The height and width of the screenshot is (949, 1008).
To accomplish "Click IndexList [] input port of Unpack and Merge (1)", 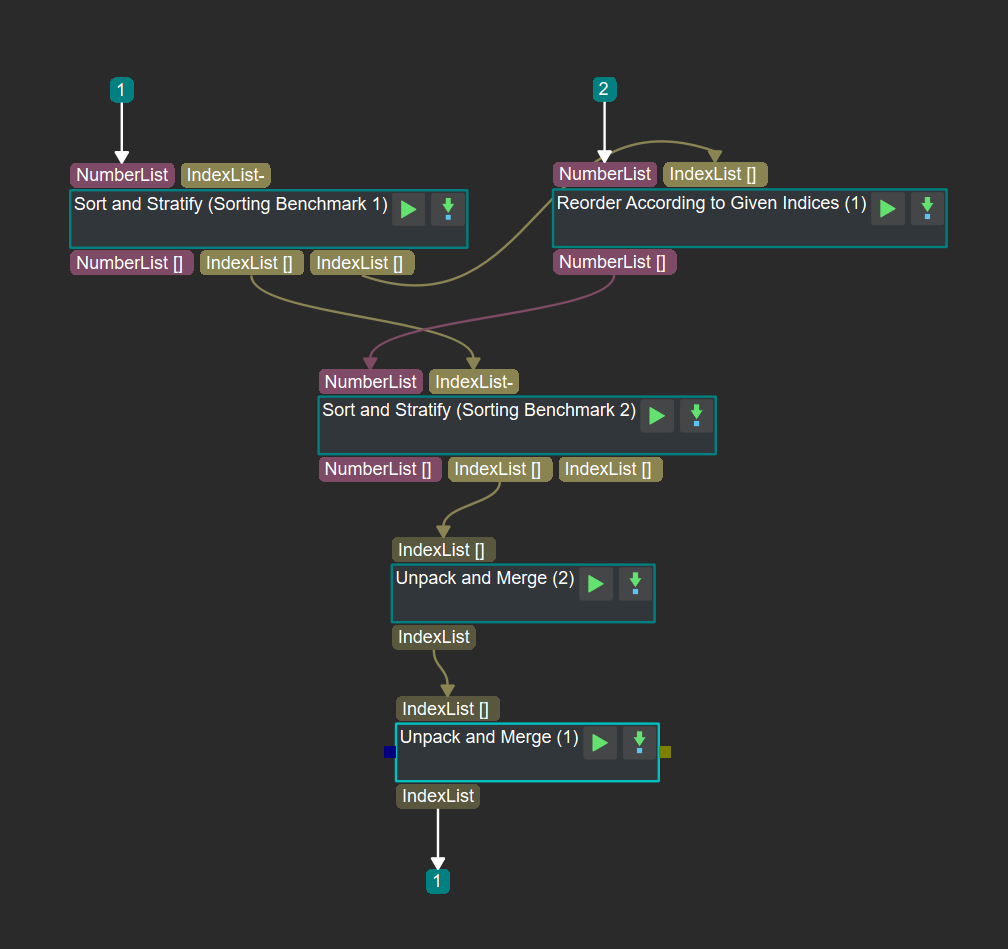I will 447,709.
